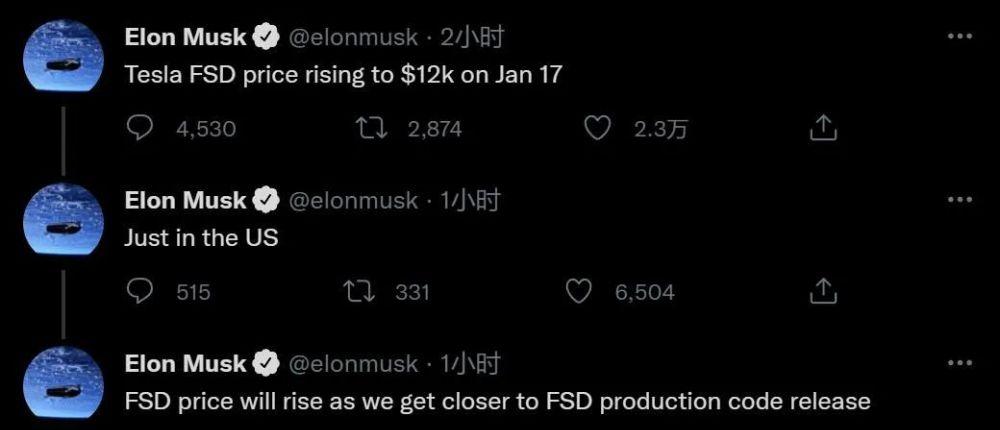Open more options on "Just in the US" tweet
The image size is (1000, 430).
point(960,200)
